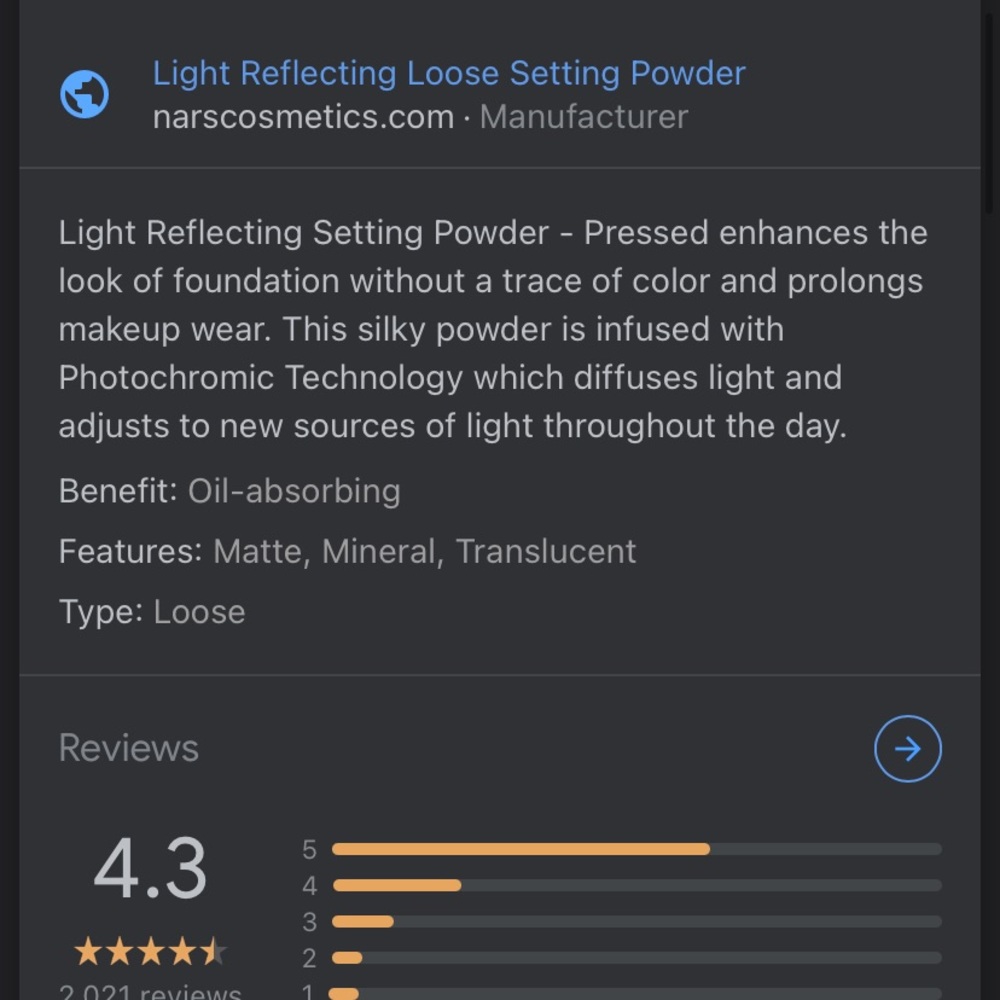1000x1000 pixels.
Task: Open reviews with the blue arrow button
Action: coord(907,748)
